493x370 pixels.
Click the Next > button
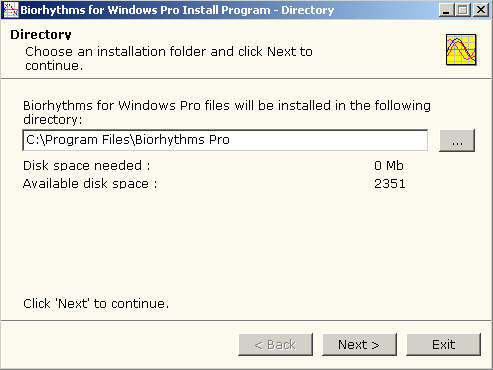pos(359,344)
